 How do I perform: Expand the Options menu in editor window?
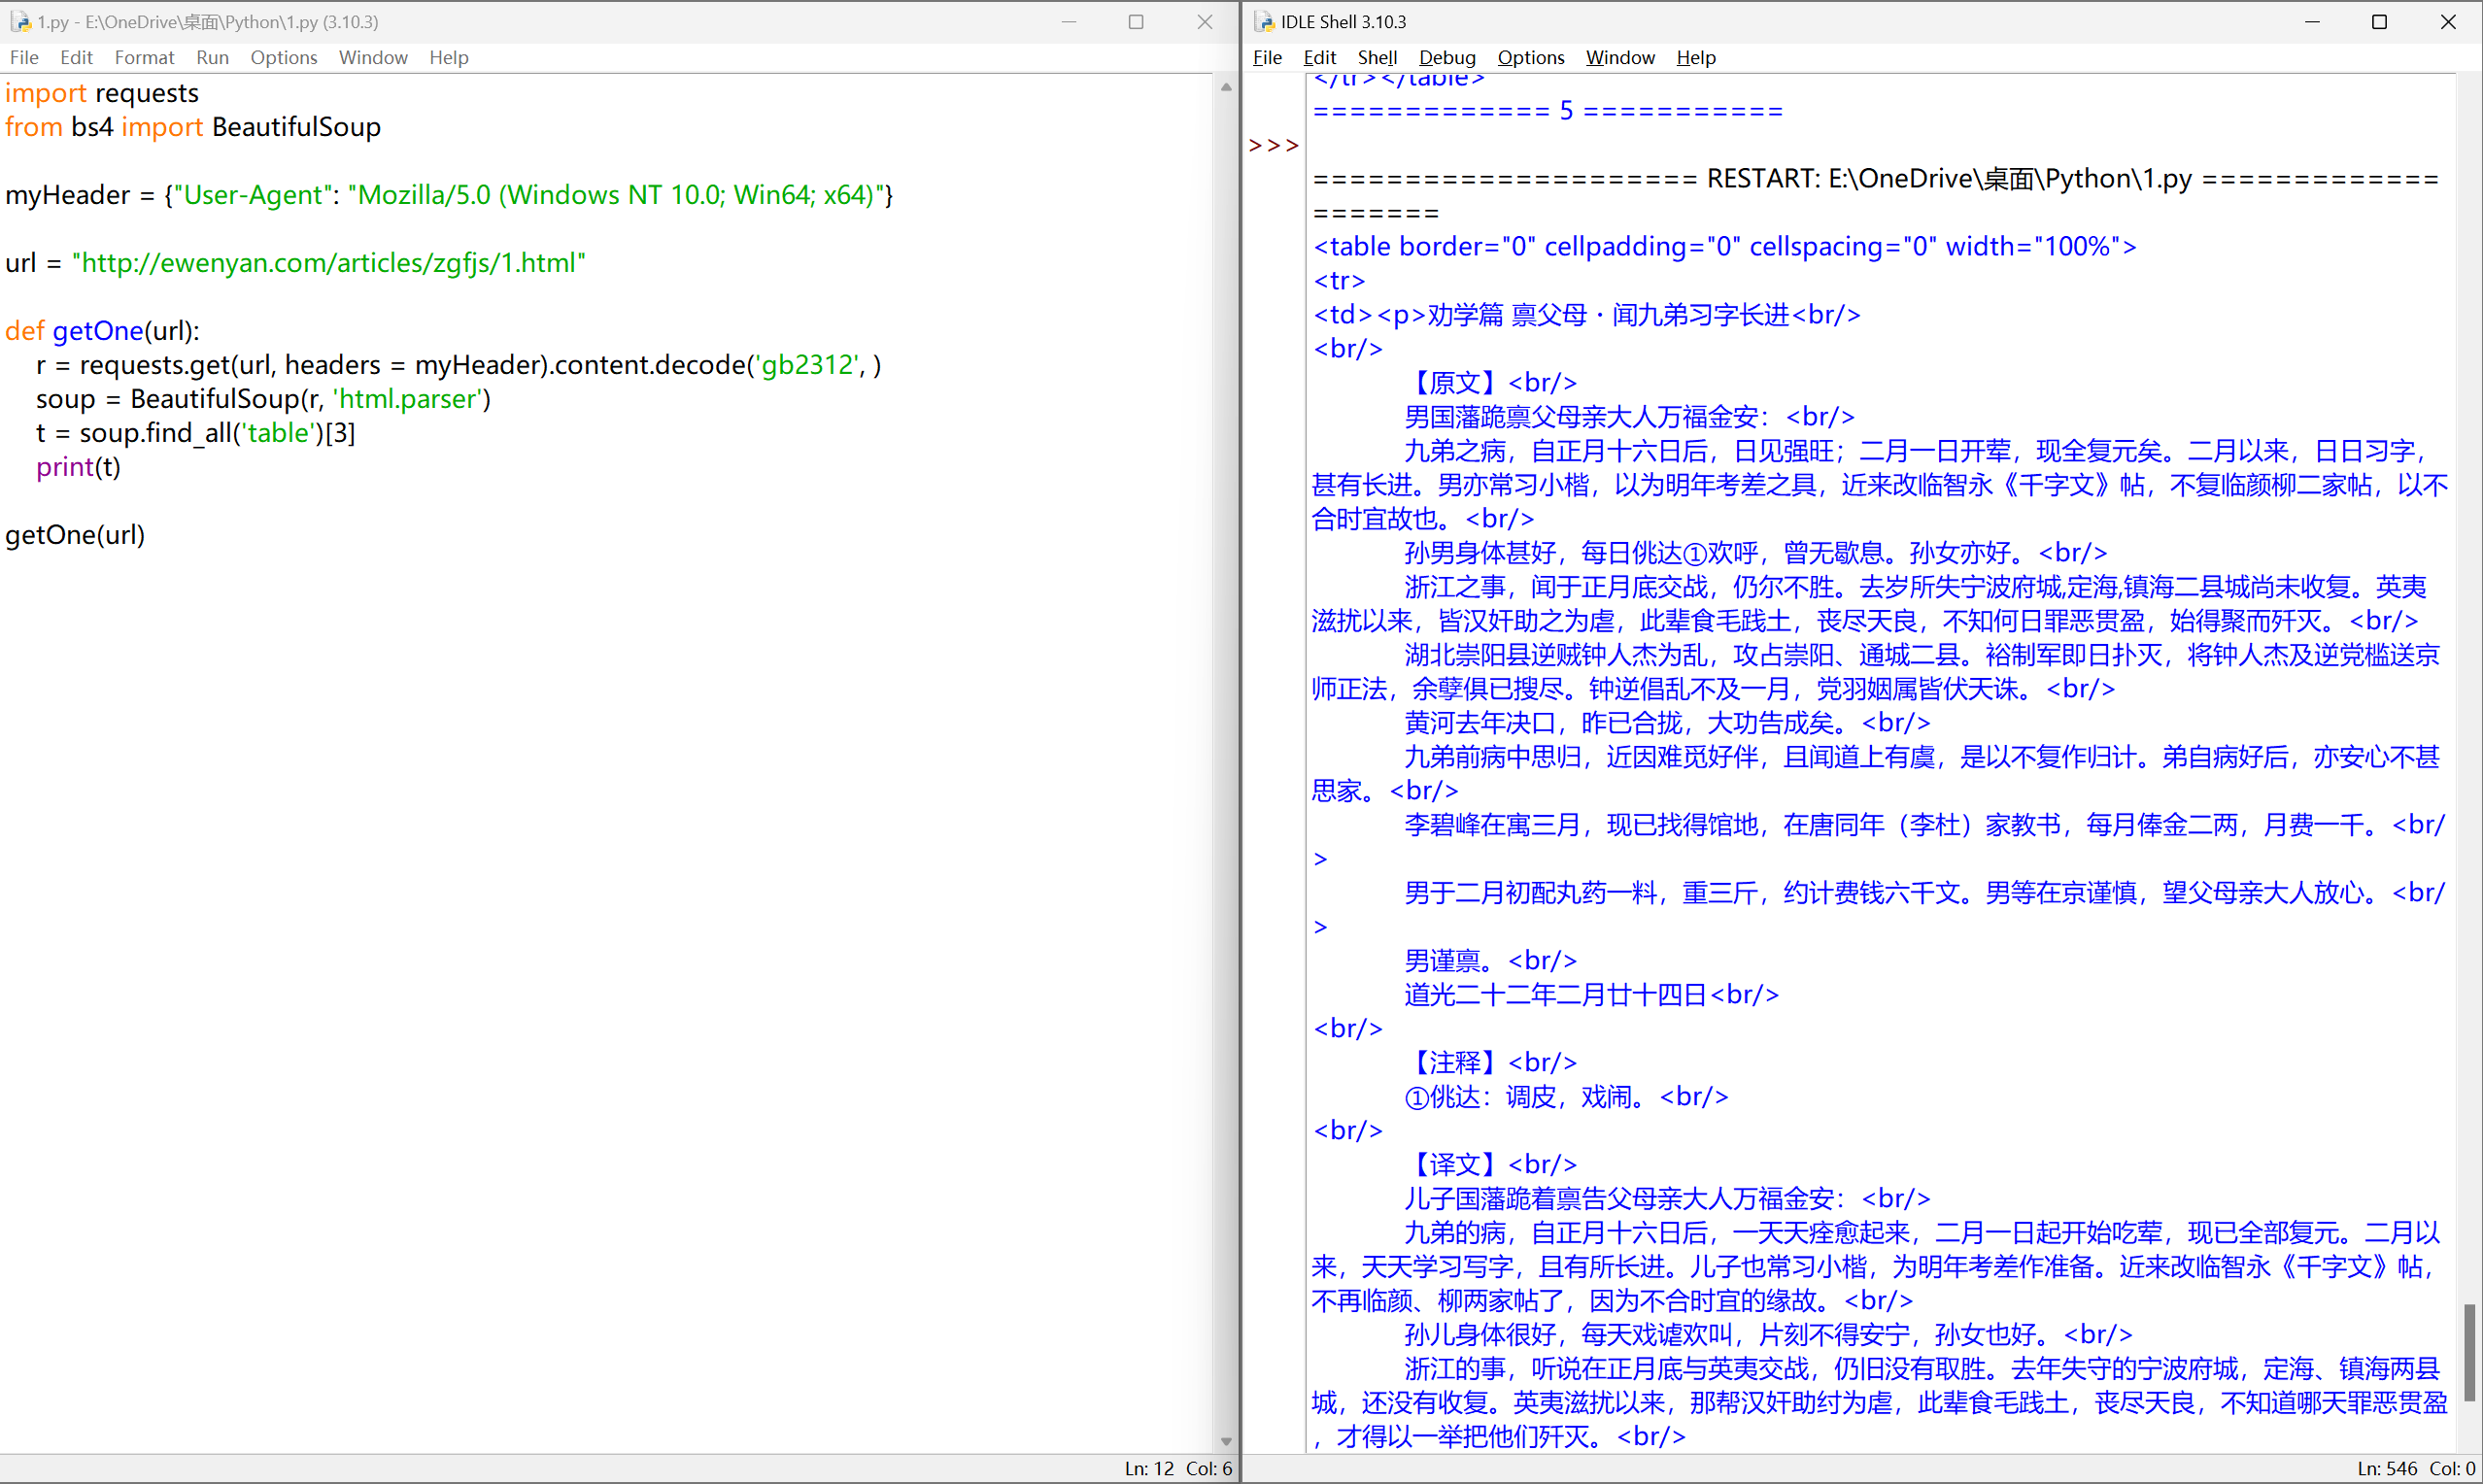pyautogui.click(x=284, y=57)
